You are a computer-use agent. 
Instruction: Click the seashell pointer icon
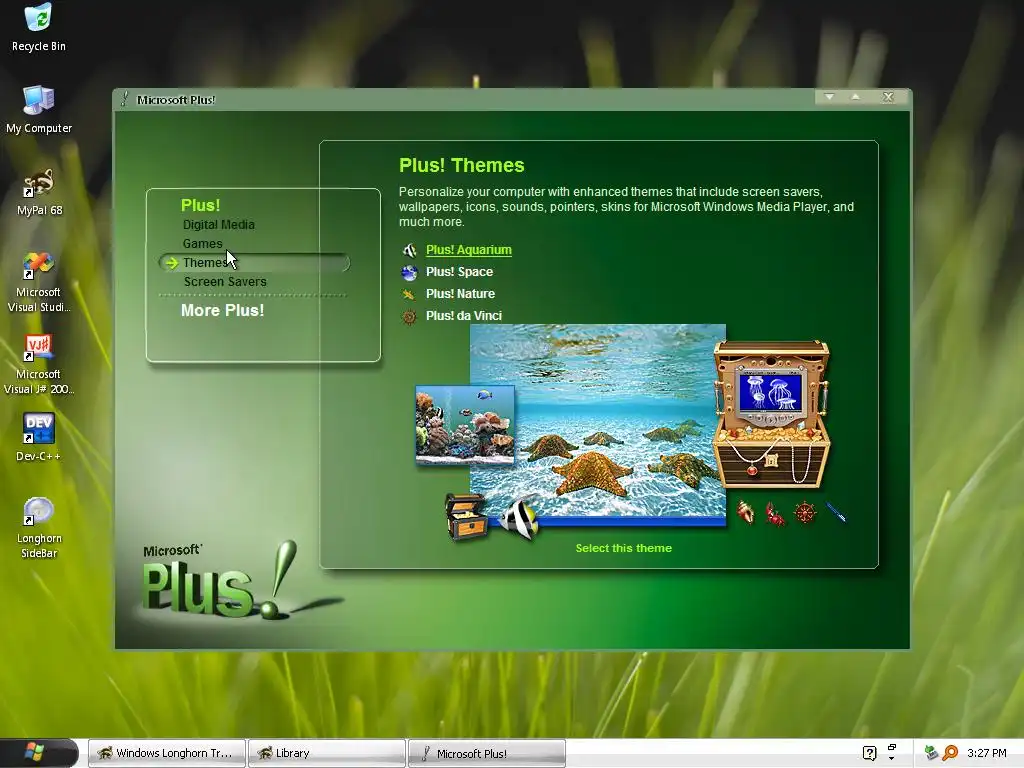(x=746, y=513)
